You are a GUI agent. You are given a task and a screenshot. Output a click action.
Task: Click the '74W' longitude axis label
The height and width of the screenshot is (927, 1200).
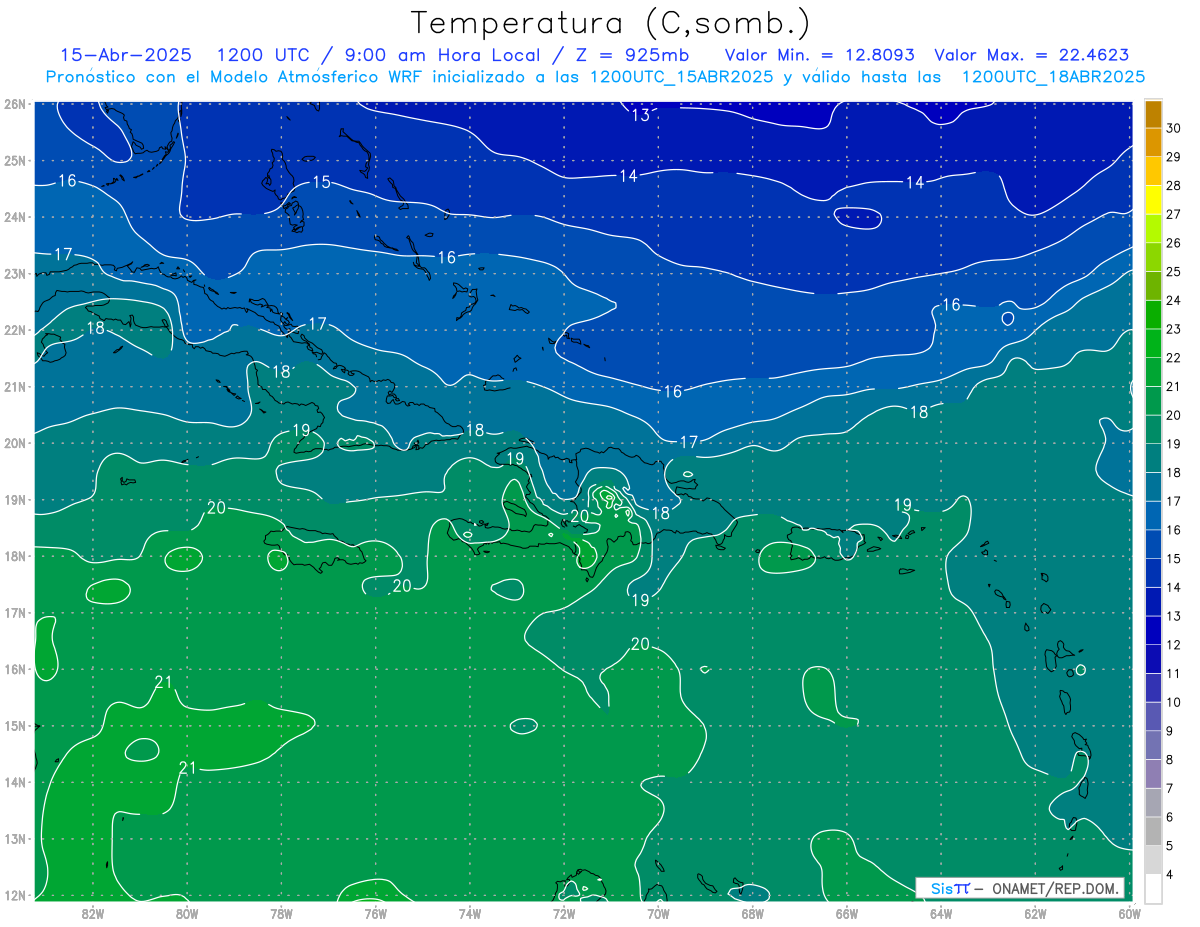[469, 913]
